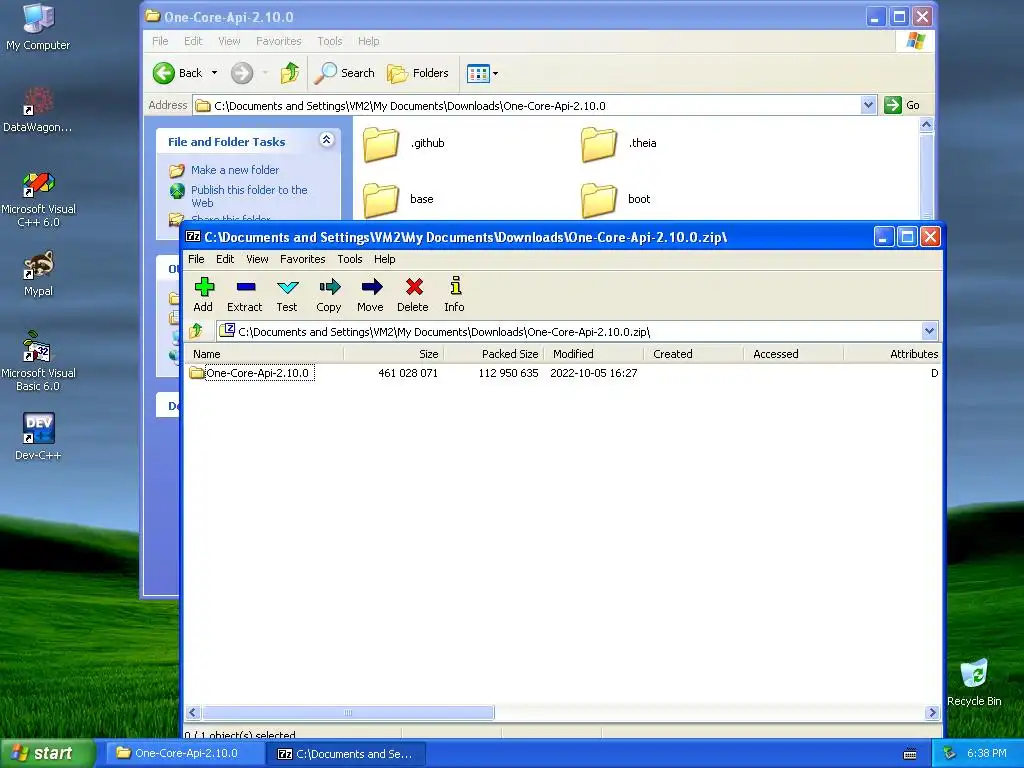Sort archive list by Size column
1024x768 pixels.
(x=394, y=354)
